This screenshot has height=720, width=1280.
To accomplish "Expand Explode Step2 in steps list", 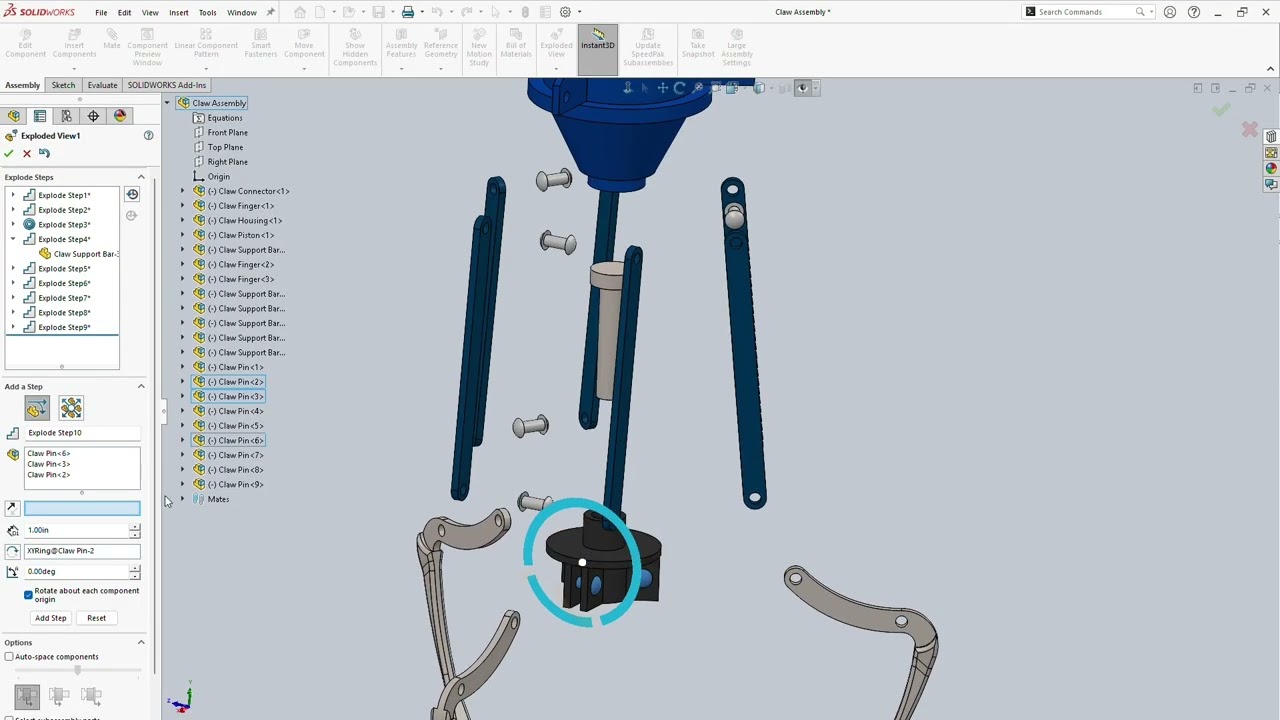I will click(13, 210).
